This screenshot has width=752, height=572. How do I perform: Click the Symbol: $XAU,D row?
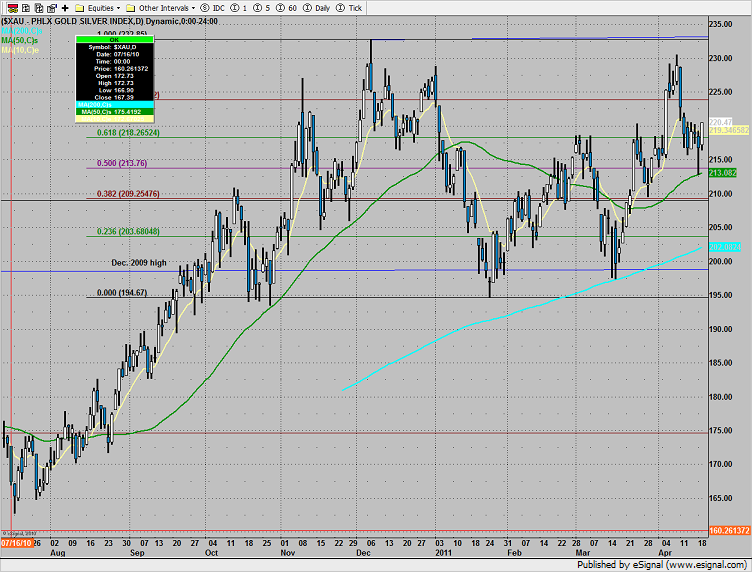coord(115,47)
